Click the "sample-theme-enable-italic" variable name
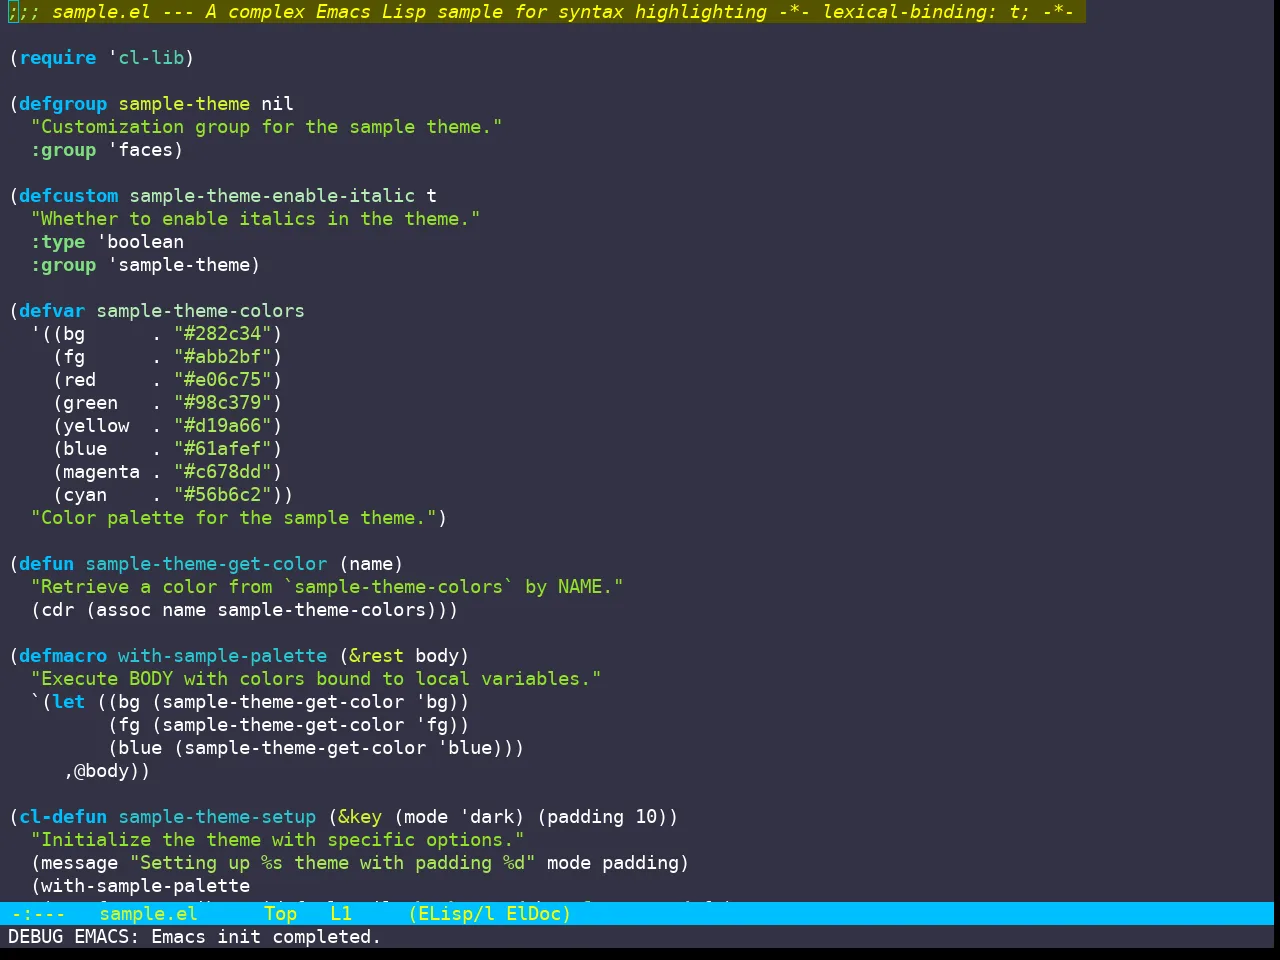Image resolution: width=1280 pixels, height=960 pixels. (272, 196)
